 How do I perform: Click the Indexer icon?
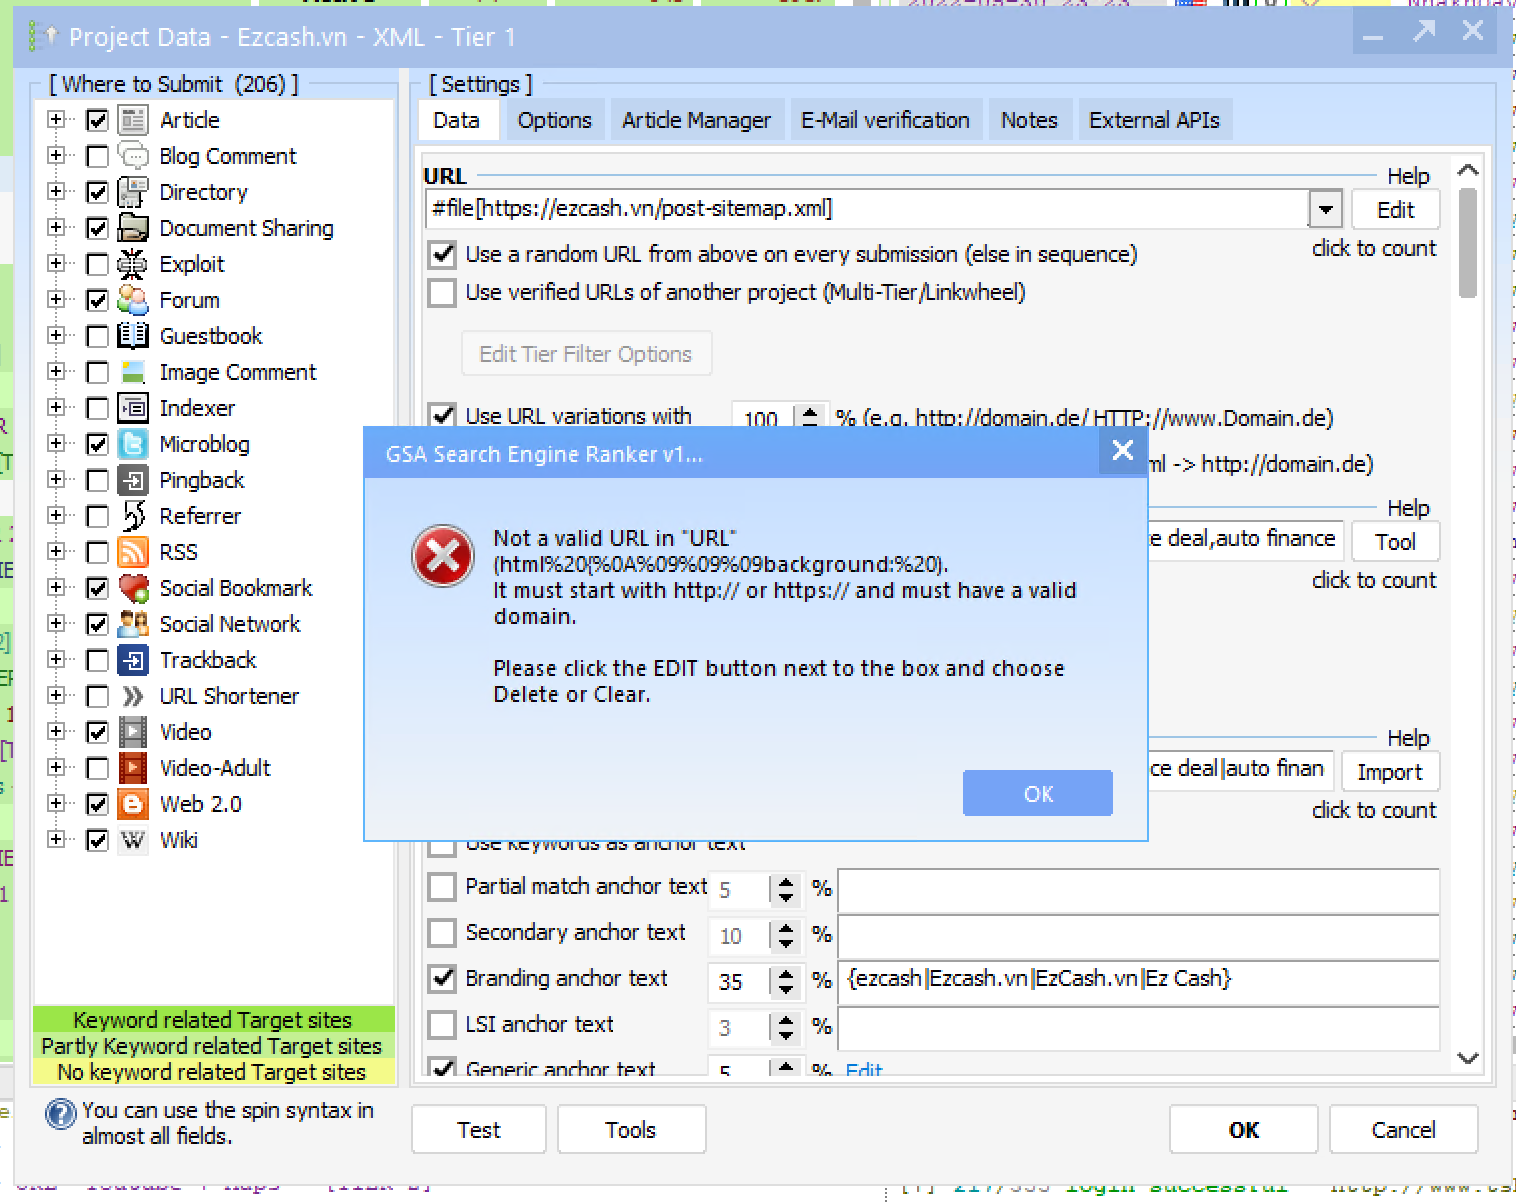(x=133, y=408)
